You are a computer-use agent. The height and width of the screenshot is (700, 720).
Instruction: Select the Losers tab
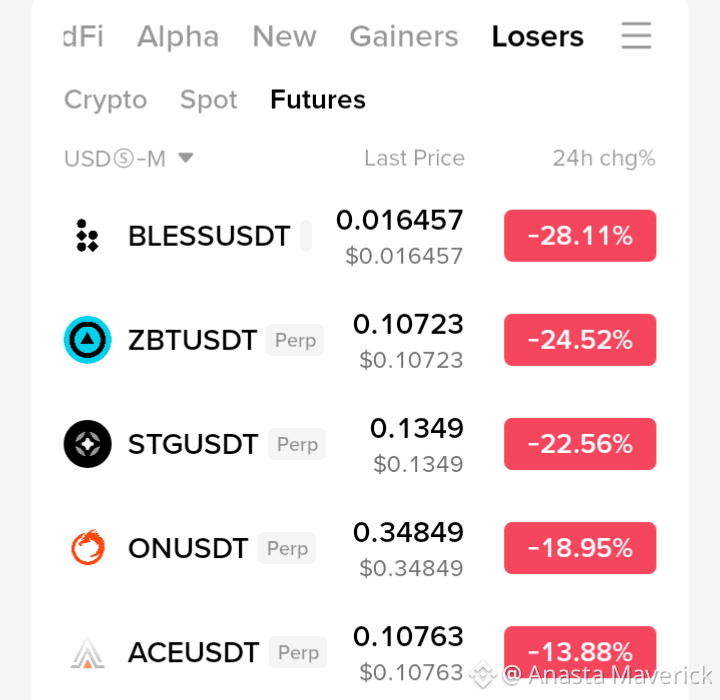click(538, 36)
